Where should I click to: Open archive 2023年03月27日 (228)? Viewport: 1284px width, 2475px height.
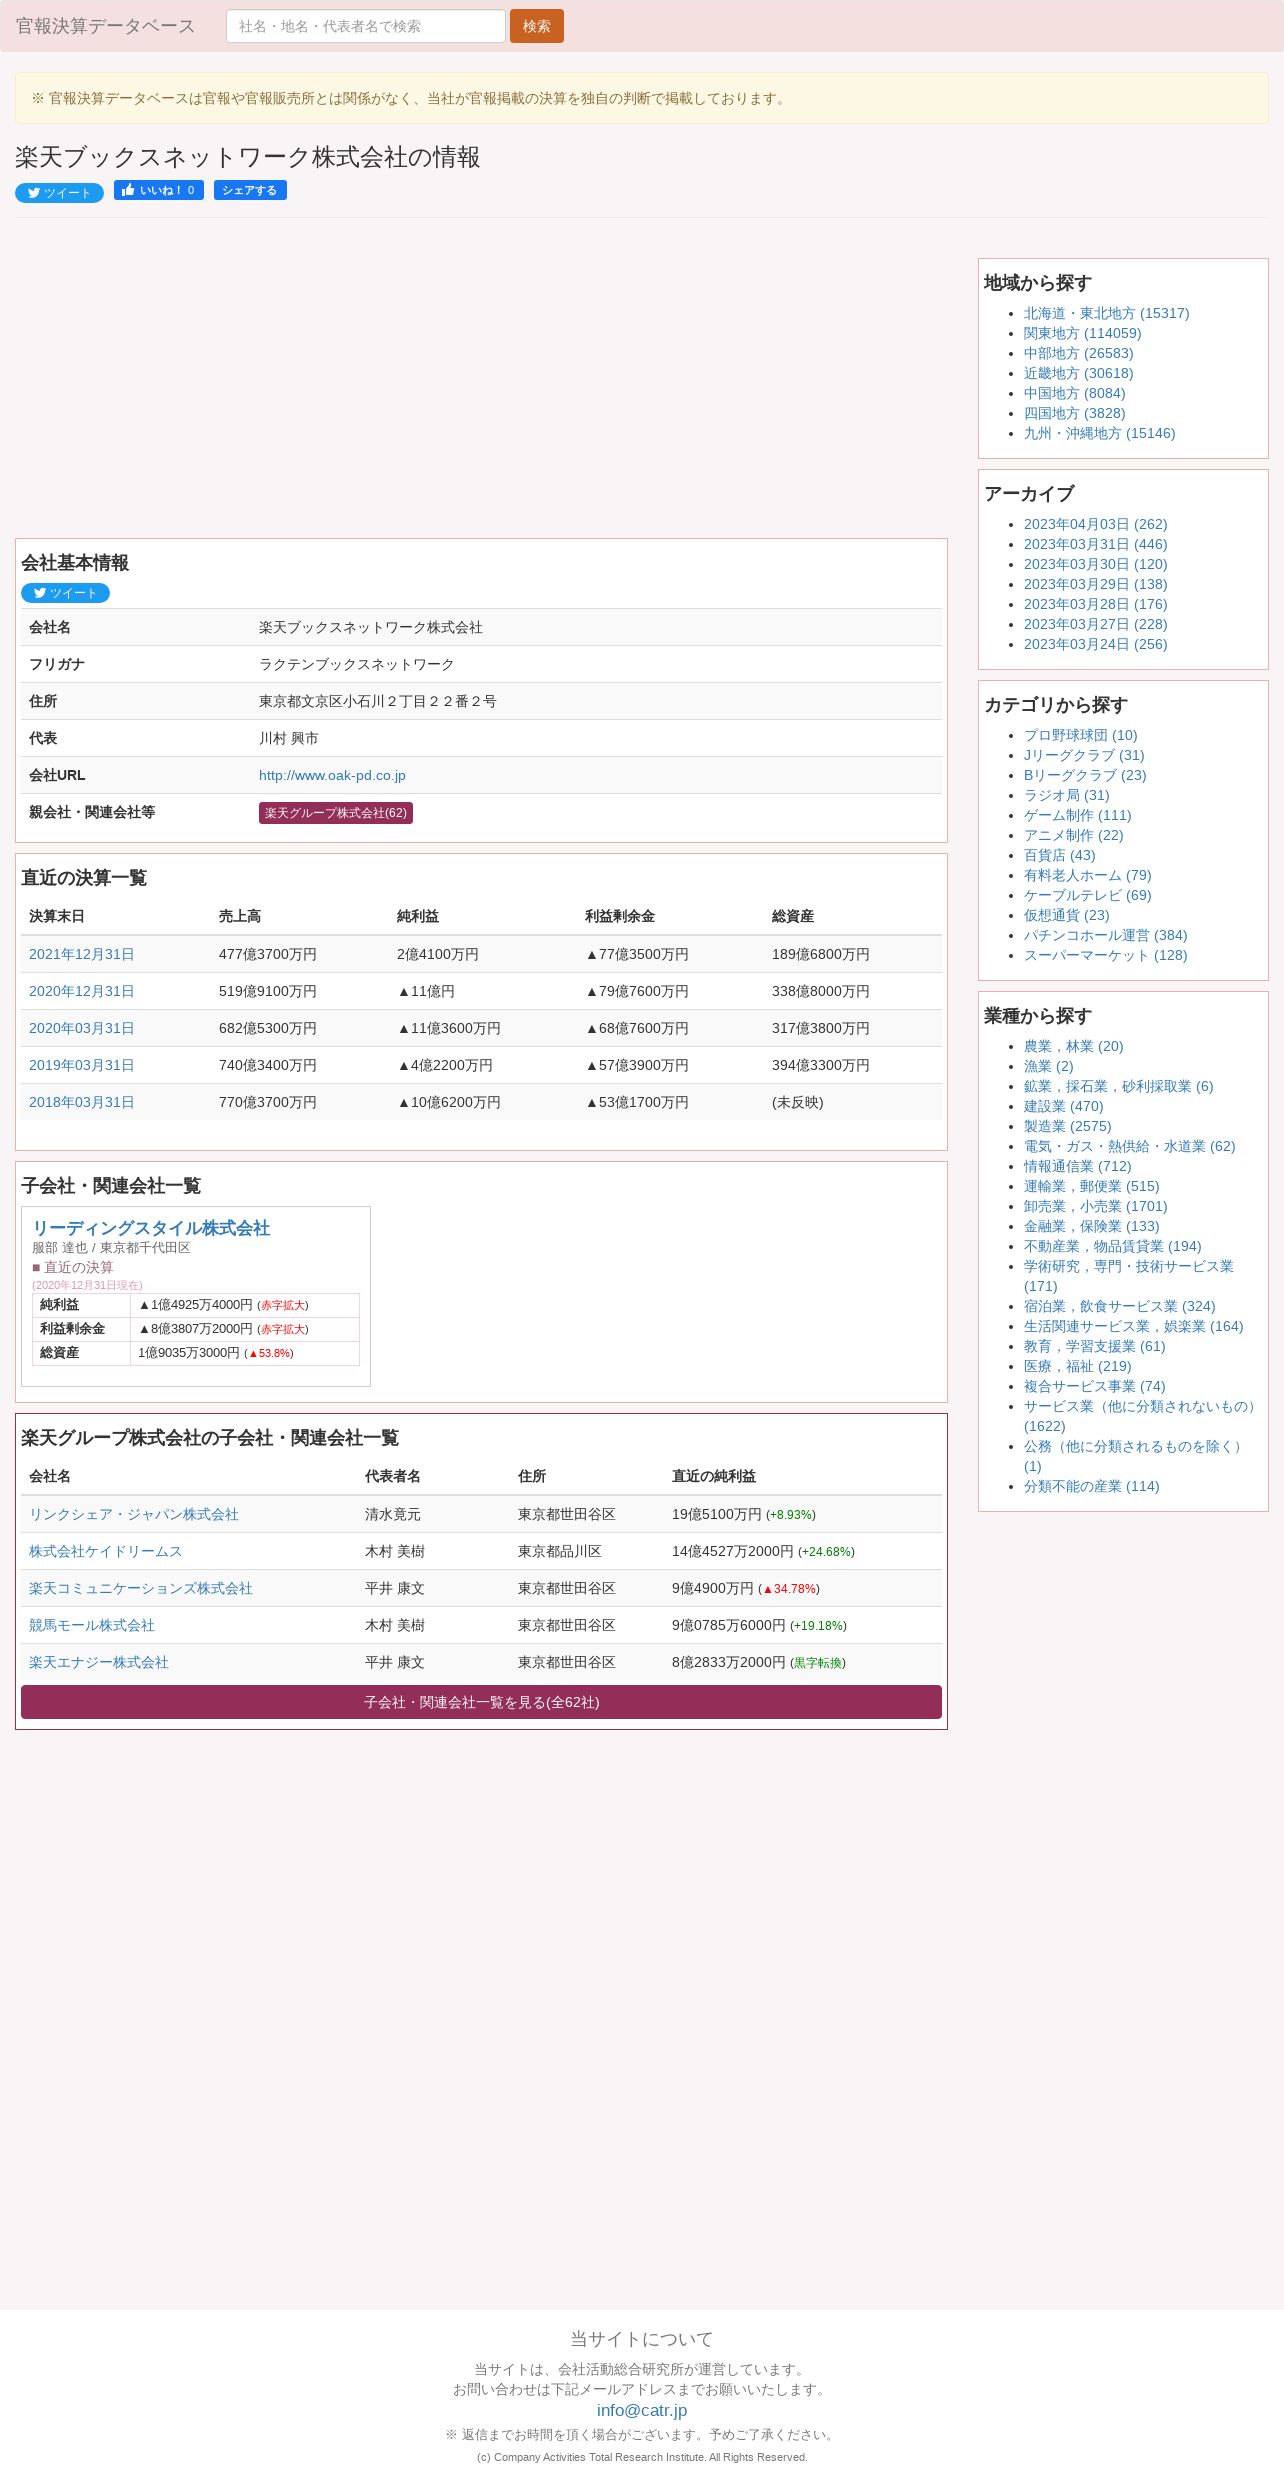click(1095, 624)
